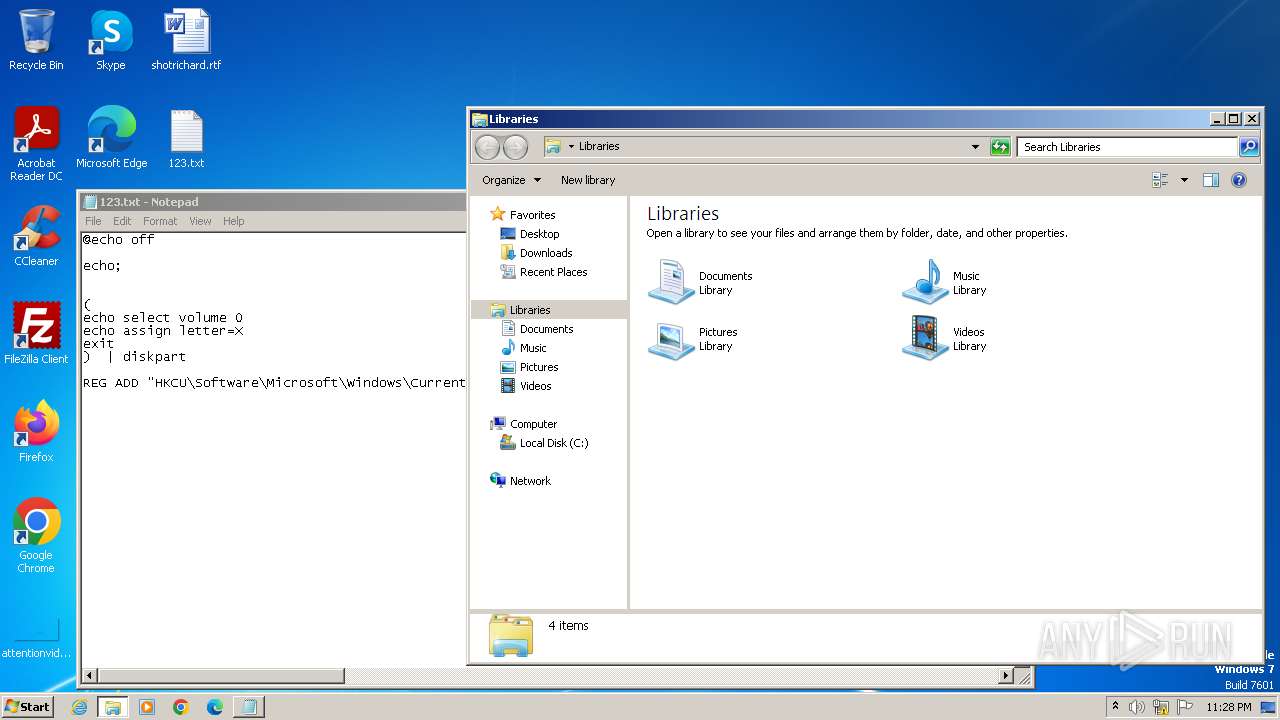Screen dimensions: 1280x720
Task: Open Windows Media Player taskbar icon
Action: point(147,707)
